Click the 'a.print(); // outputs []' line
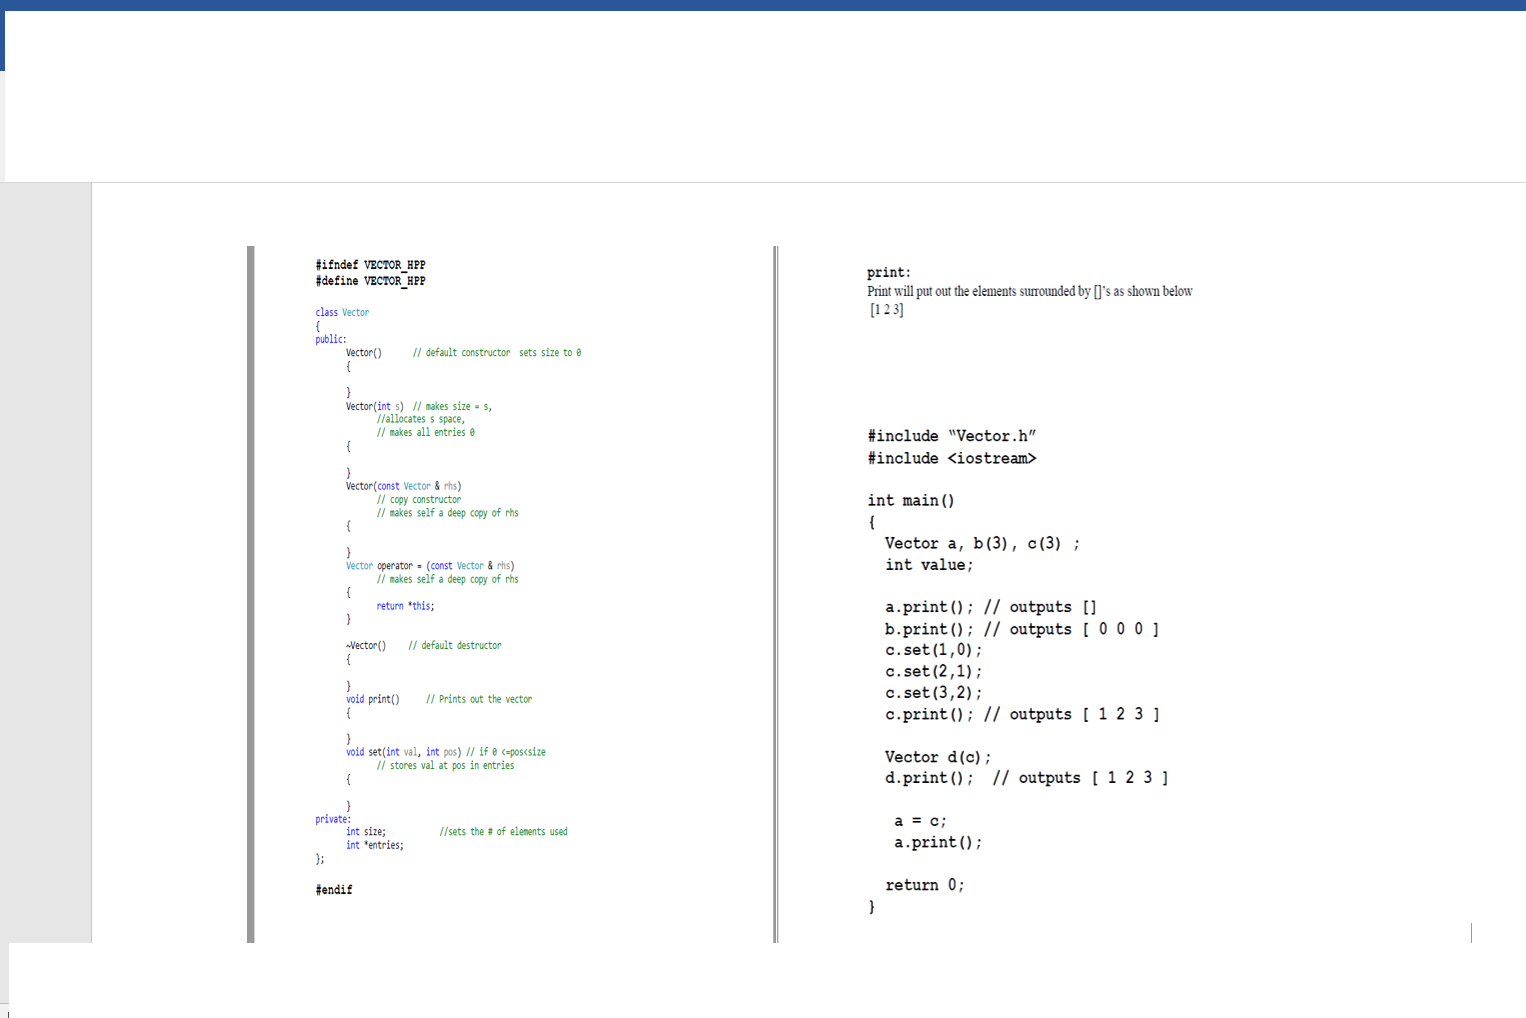Viewport: 1526px width, 1018px height. [x=991, y=607]
